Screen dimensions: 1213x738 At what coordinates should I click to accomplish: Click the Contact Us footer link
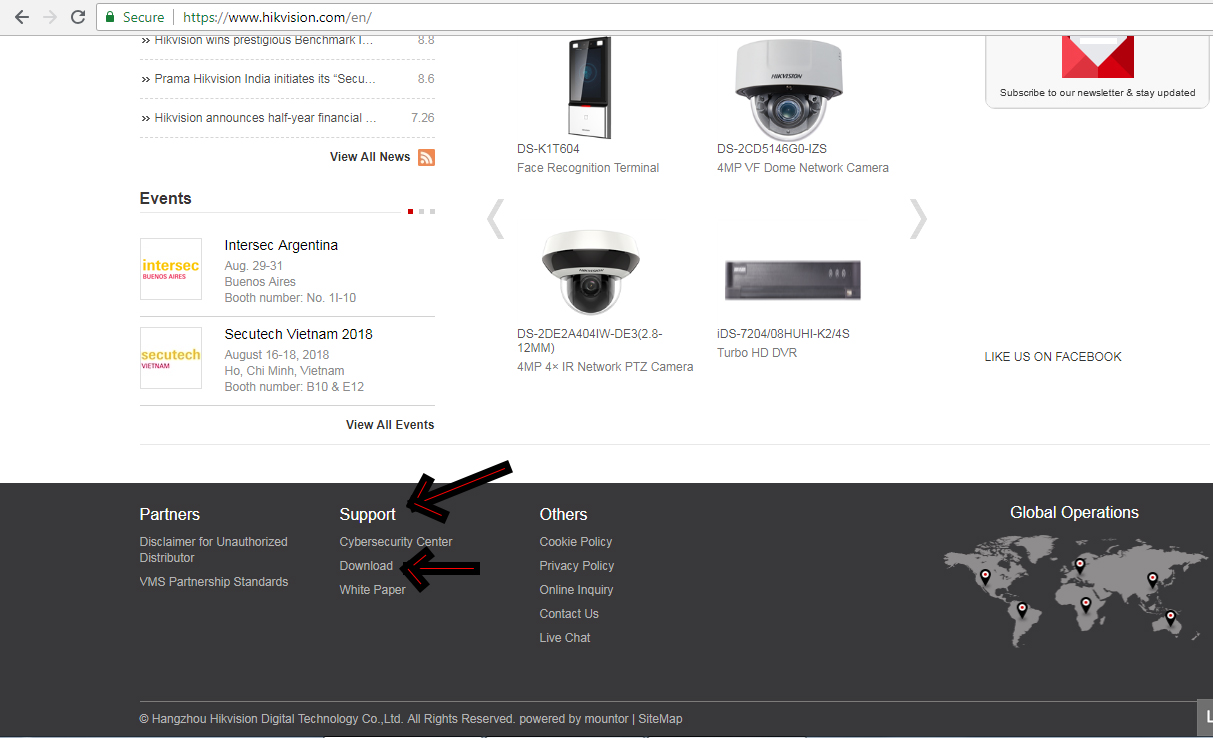click(x=569, y=614)
